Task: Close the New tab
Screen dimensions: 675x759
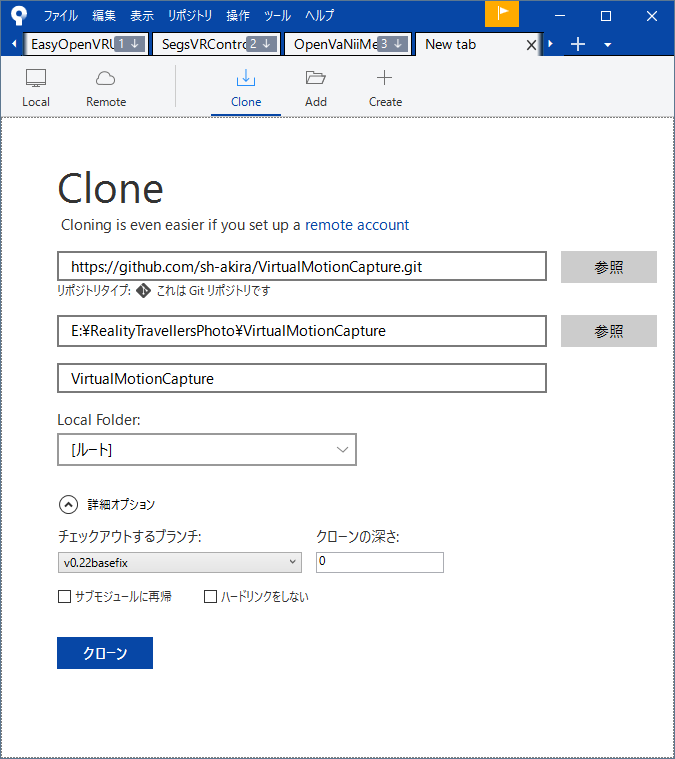Action: coord(531,45)
